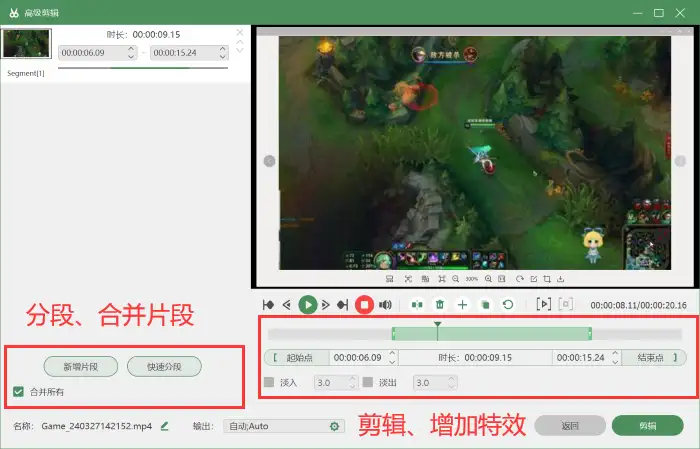The height and width of the screenshot is (449, 700).
Task: Decrease the 起始点 time in timeline panel
Action: click(392, 361)
